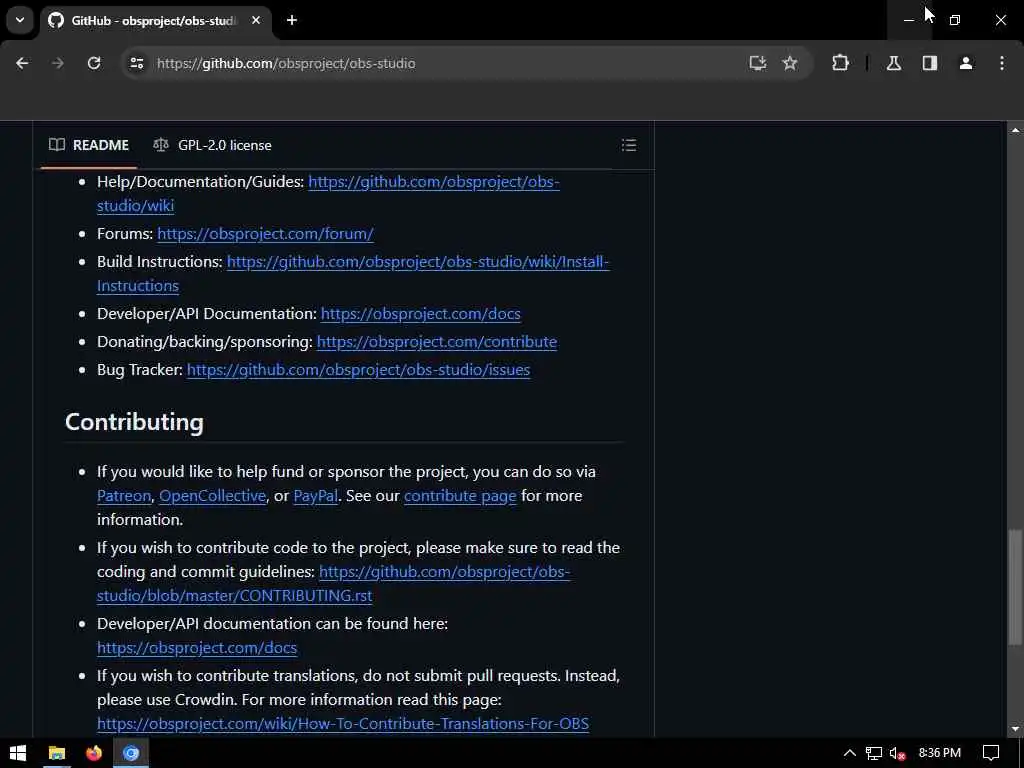Viewport: 1024px width, 768px height.
Task: Install app icon in address bar
Action: 758,63
